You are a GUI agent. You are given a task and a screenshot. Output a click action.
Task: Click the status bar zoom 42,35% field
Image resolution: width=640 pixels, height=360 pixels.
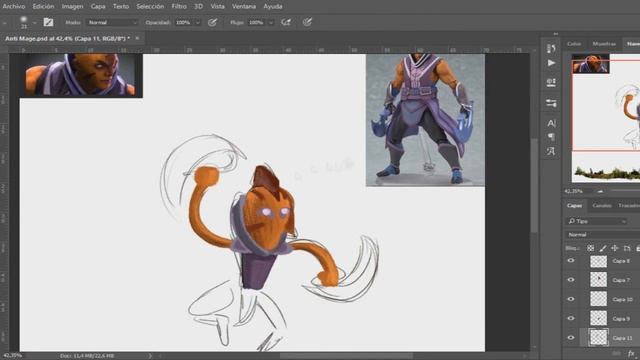coord(12,356)
